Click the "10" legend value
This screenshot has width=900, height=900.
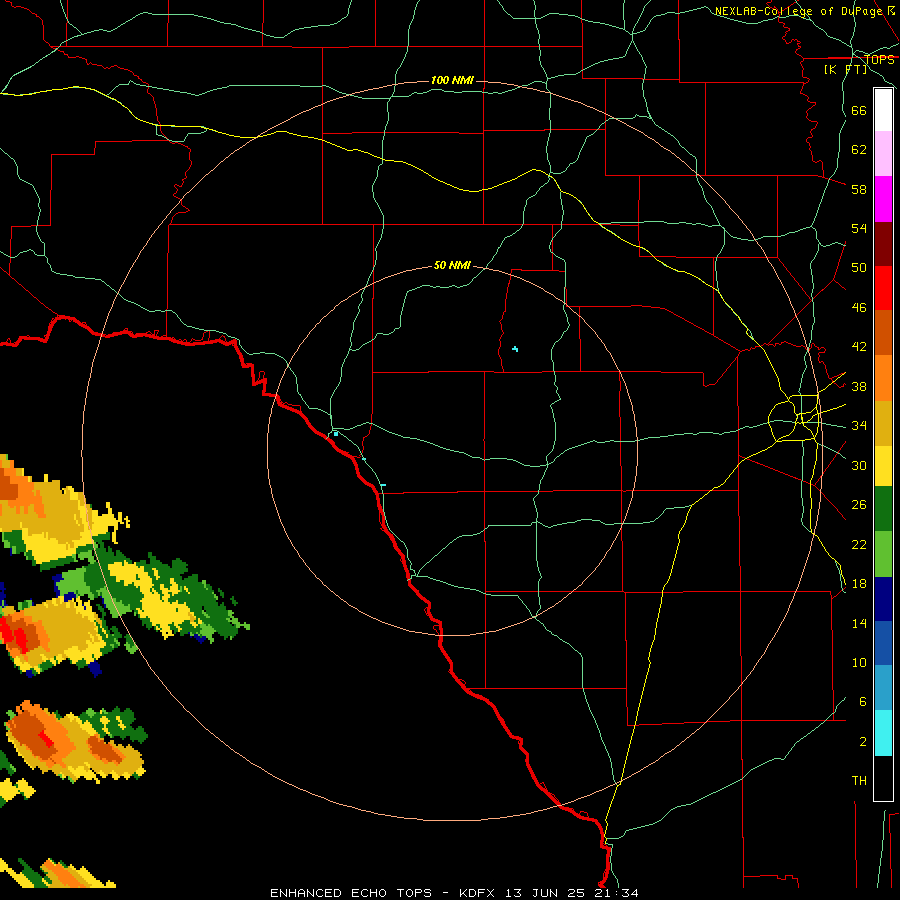(x=859, y=662)
